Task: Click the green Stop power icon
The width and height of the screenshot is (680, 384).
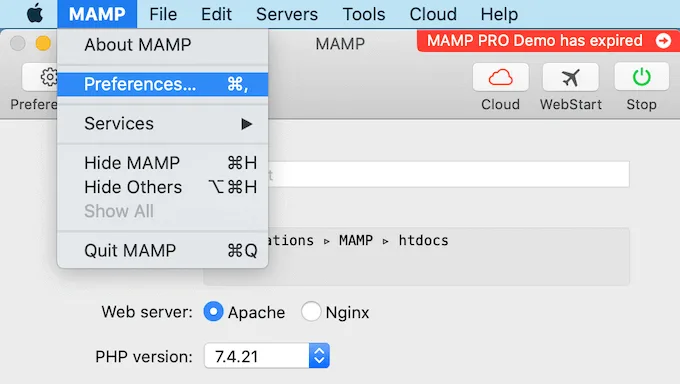Action: [641, 77]
